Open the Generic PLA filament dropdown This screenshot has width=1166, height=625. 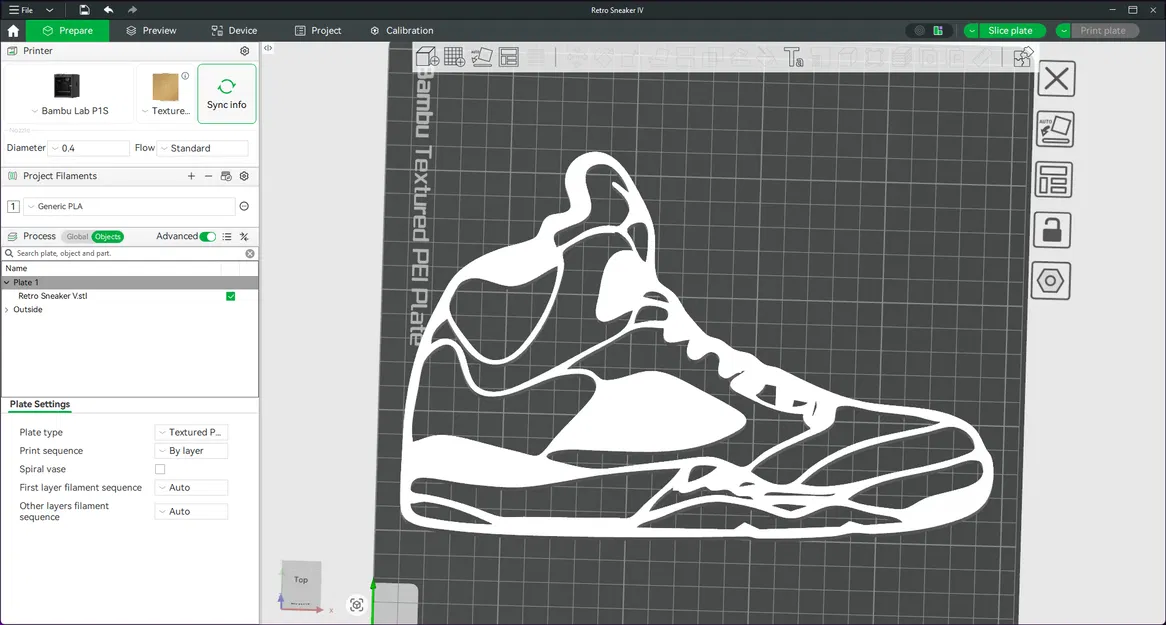(x=128, y=207)
